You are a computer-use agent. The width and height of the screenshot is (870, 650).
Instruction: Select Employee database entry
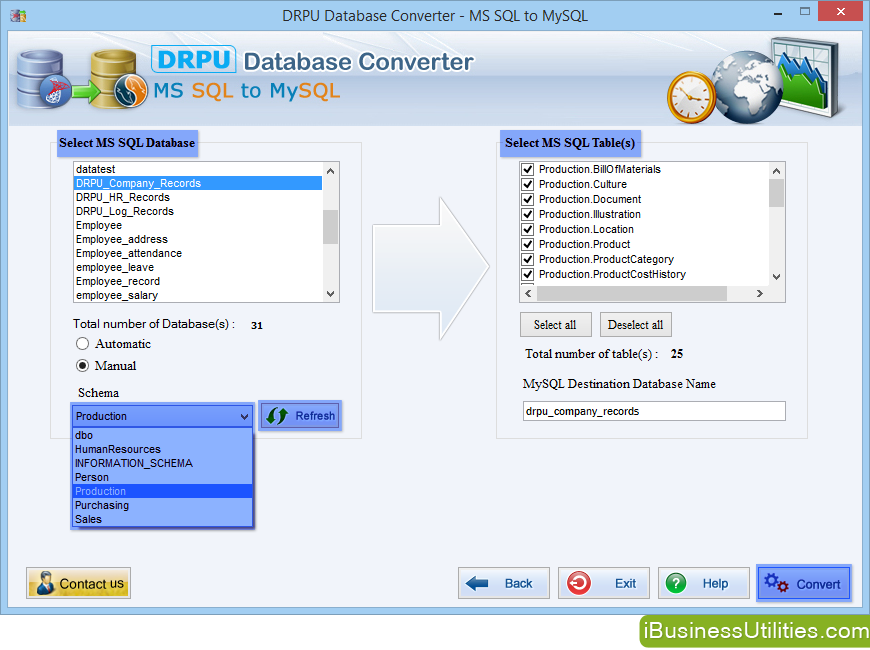(x=198, y=225)
